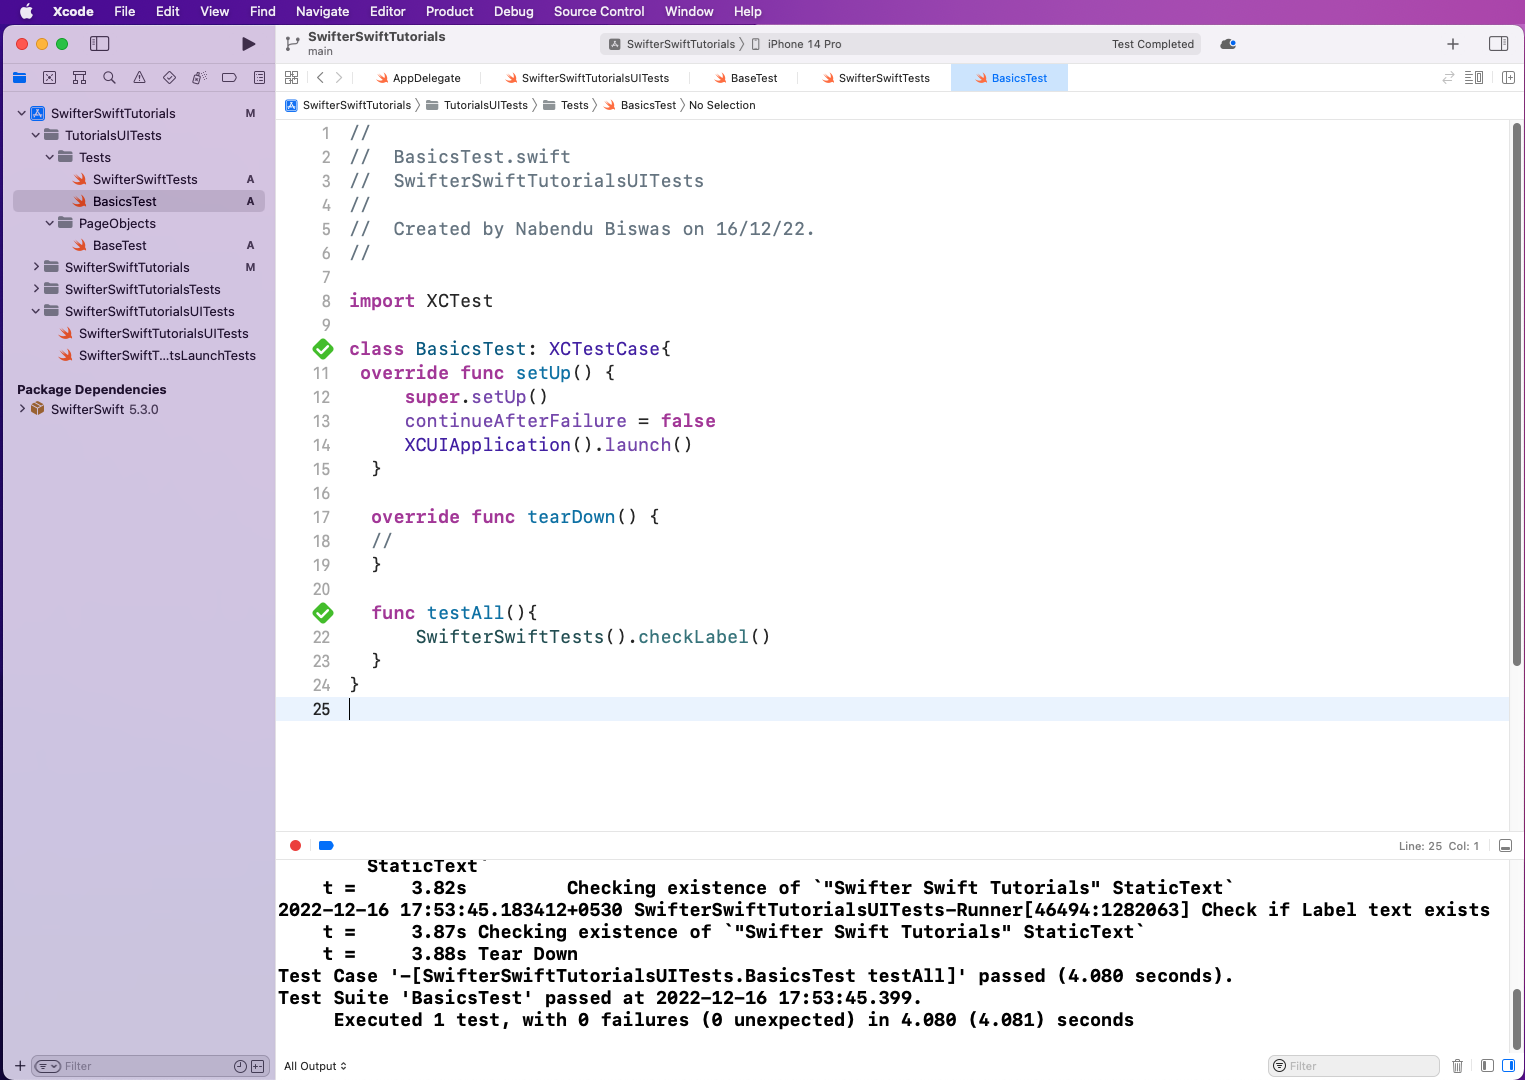Click the test status diamond beside testAll
Viewport: 1525px width, 1080px height.
point(323,613)
